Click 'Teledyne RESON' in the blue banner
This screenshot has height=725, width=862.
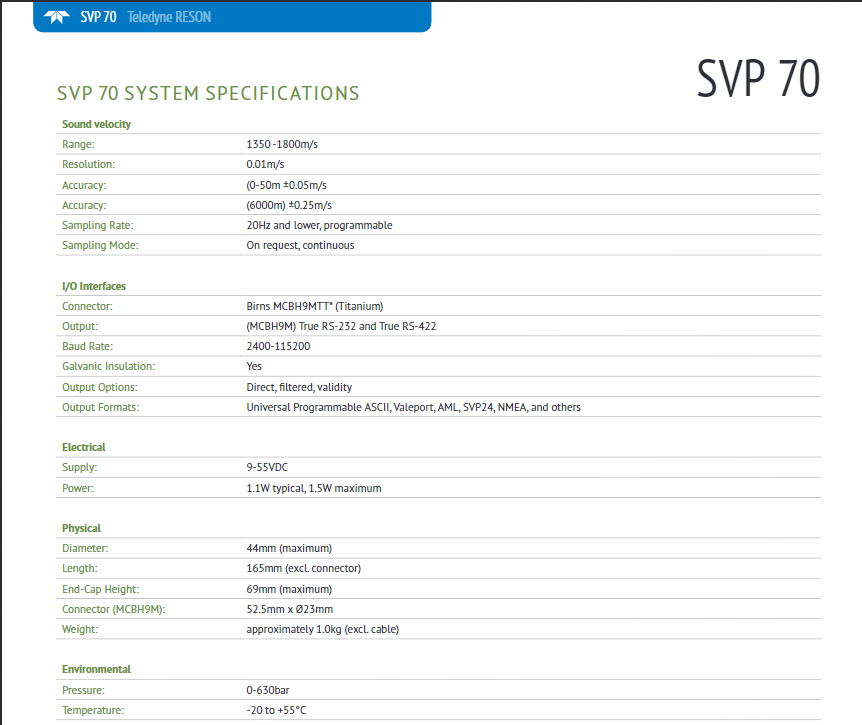click(x=169, y=17)
